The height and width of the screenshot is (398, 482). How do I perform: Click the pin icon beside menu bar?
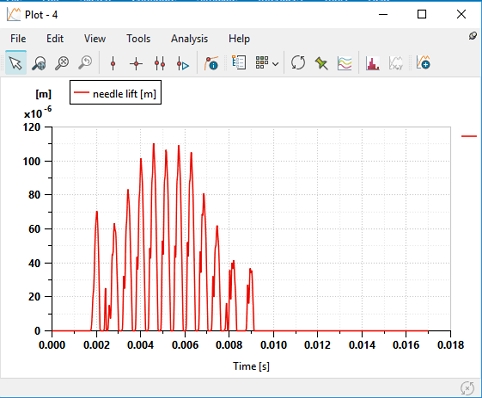(472, 36)
